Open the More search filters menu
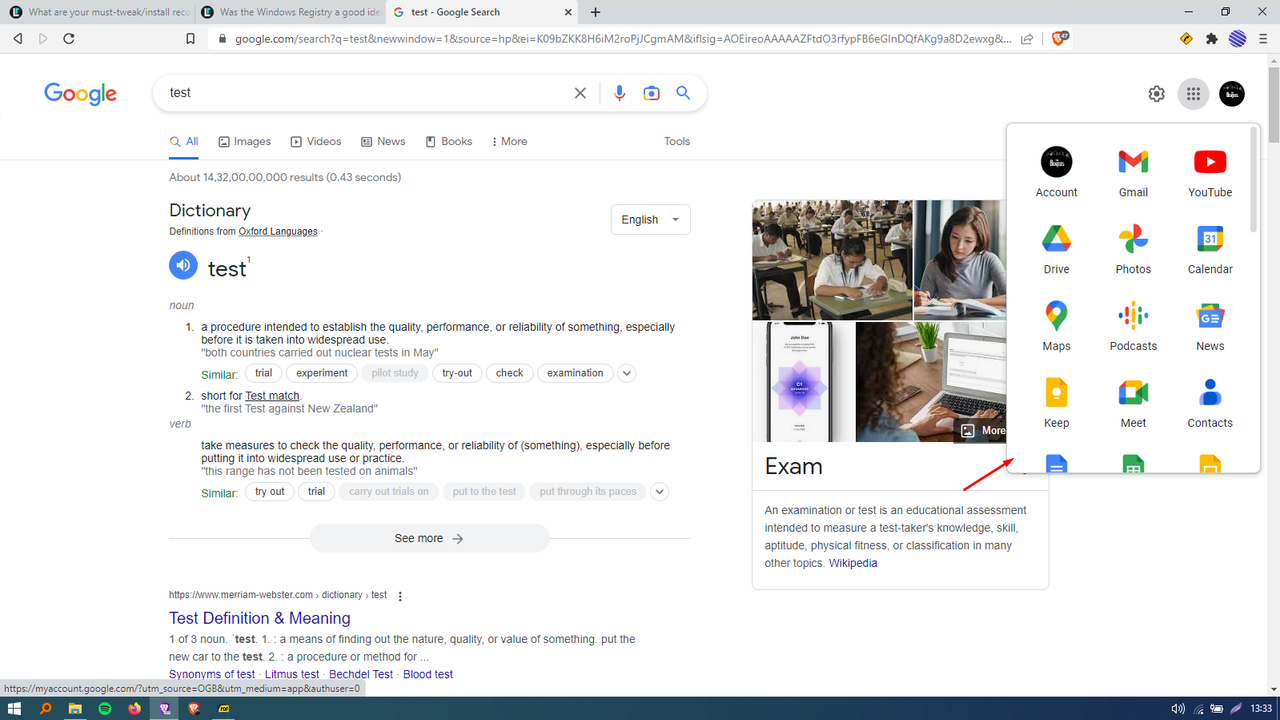 coord(509,141)
